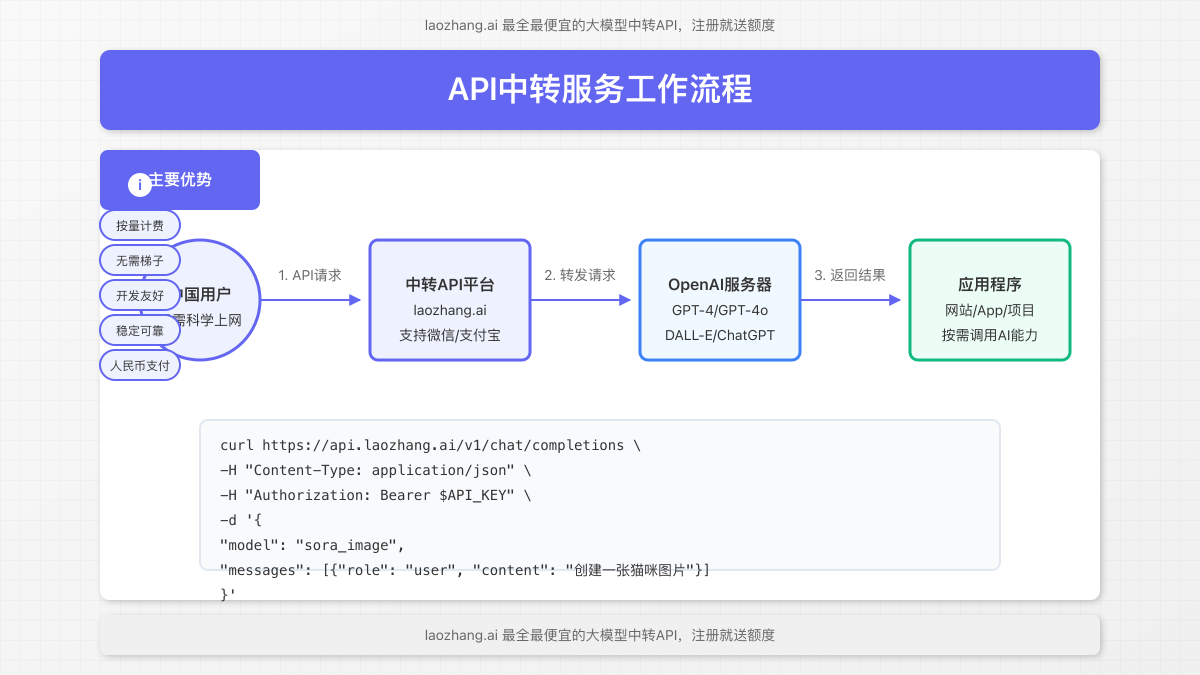Click the Content-Type header code line
Viewport: 1200px width, 675px height.
click(376, 470)
